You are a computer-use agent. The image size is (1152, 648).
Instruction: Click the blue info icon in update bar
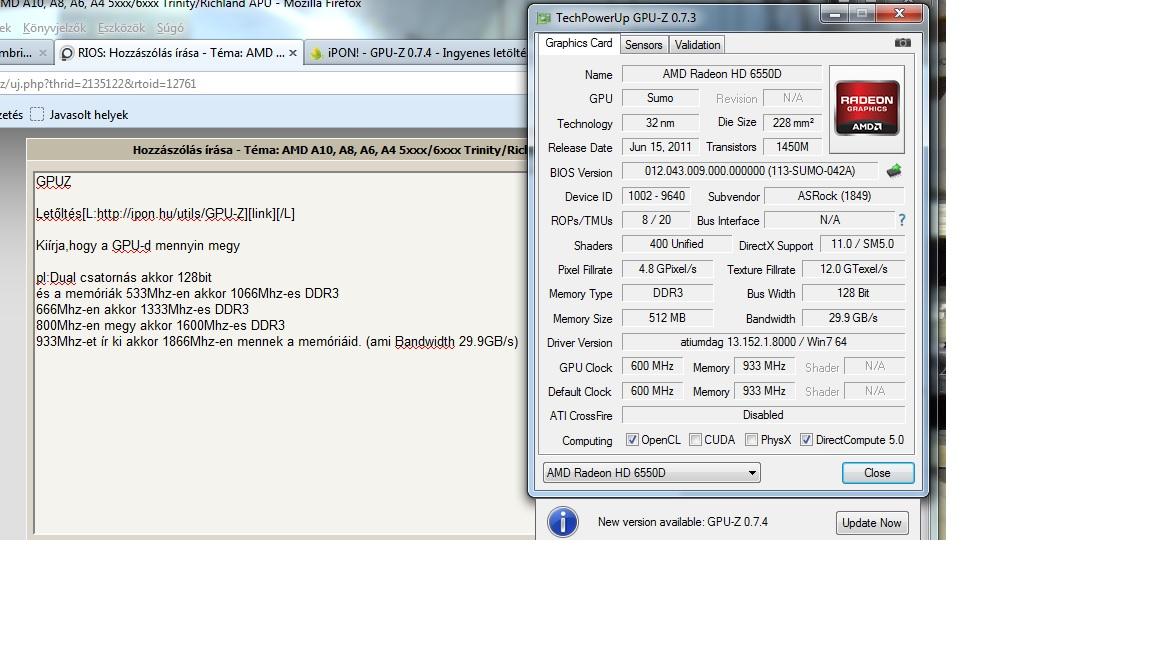[563, 522]
